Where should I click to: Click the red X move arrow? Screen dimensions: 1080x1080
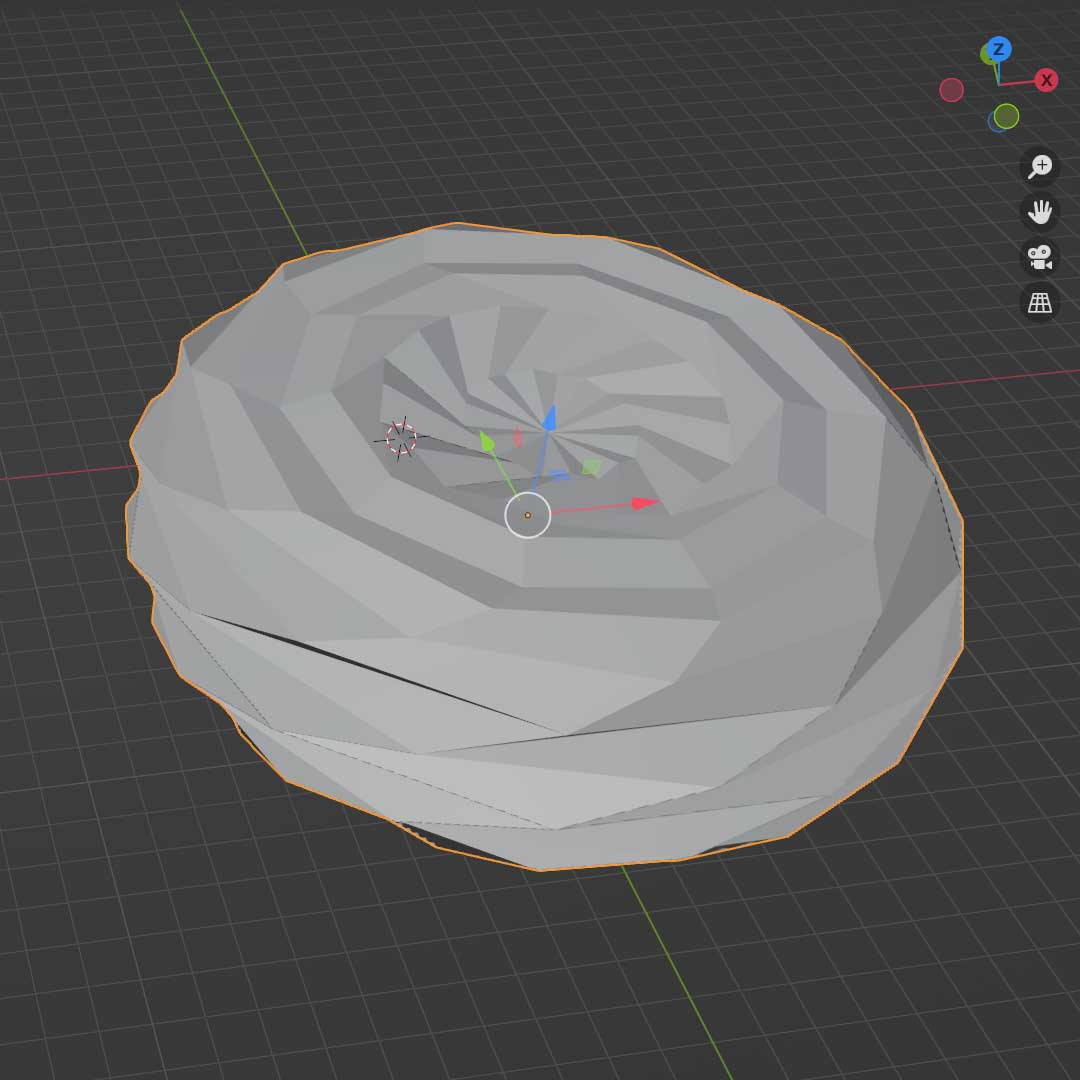pos(644,503)
